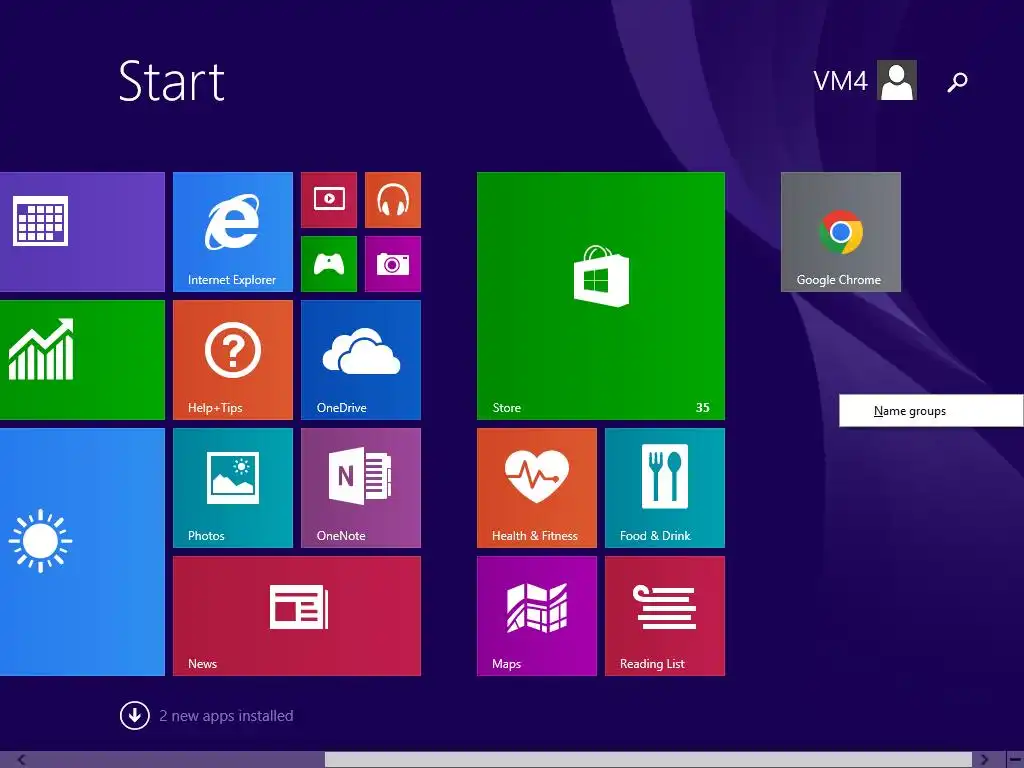This screenshot has width=1024, height=768.
Task: Click the horizontal scrollbar thumb
Action: tap(648, 760)
